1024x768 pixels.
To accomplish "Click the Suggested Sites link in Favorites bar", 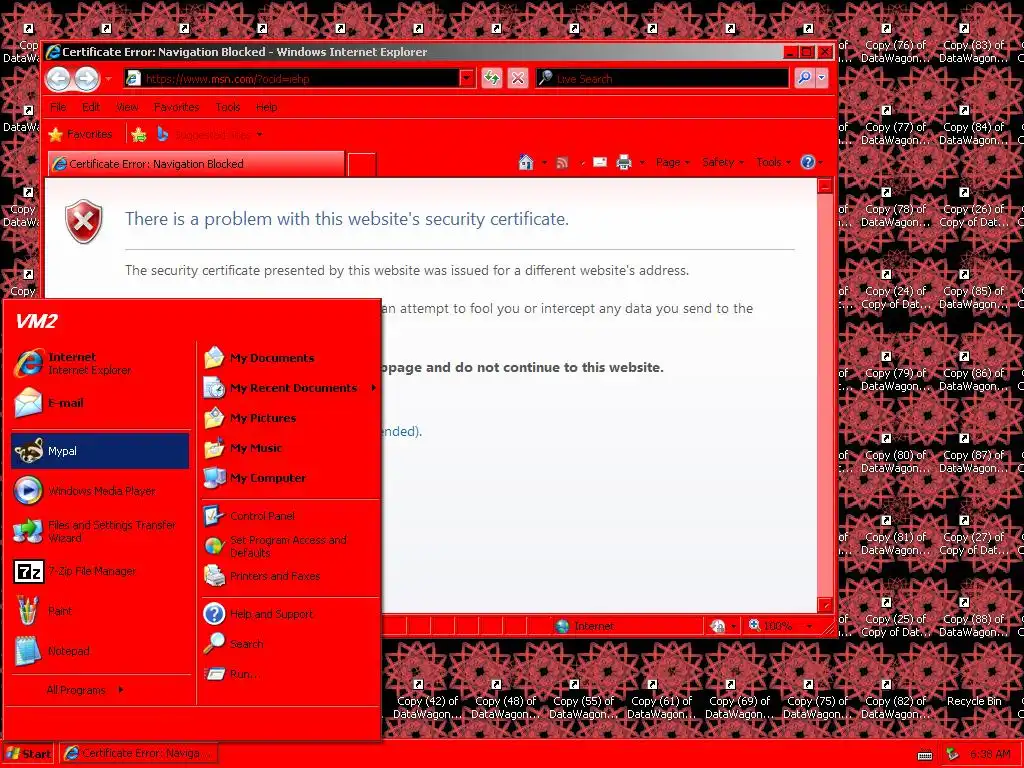I will coord(209,135).
